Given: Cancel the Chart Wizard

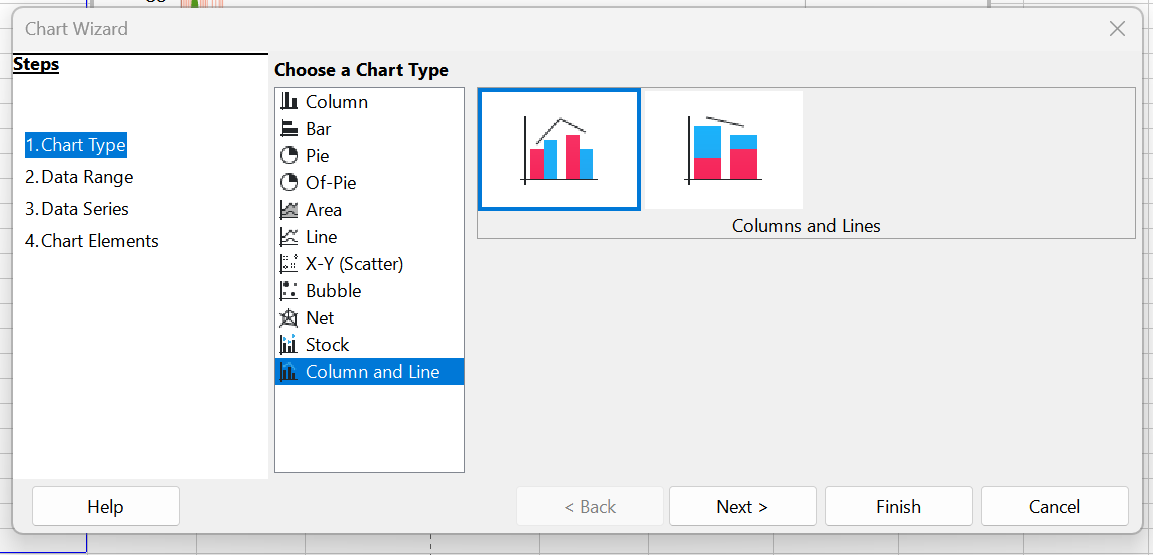Looking at the screenshot, I should 1054,507.
